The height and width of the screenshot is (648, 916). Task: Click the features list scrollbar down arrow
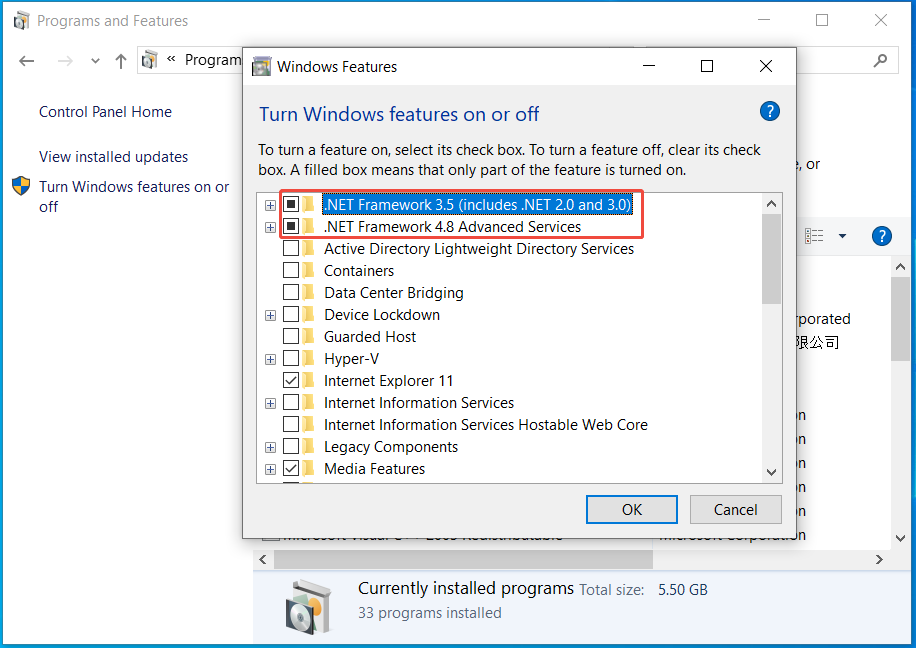click(771, 472)
